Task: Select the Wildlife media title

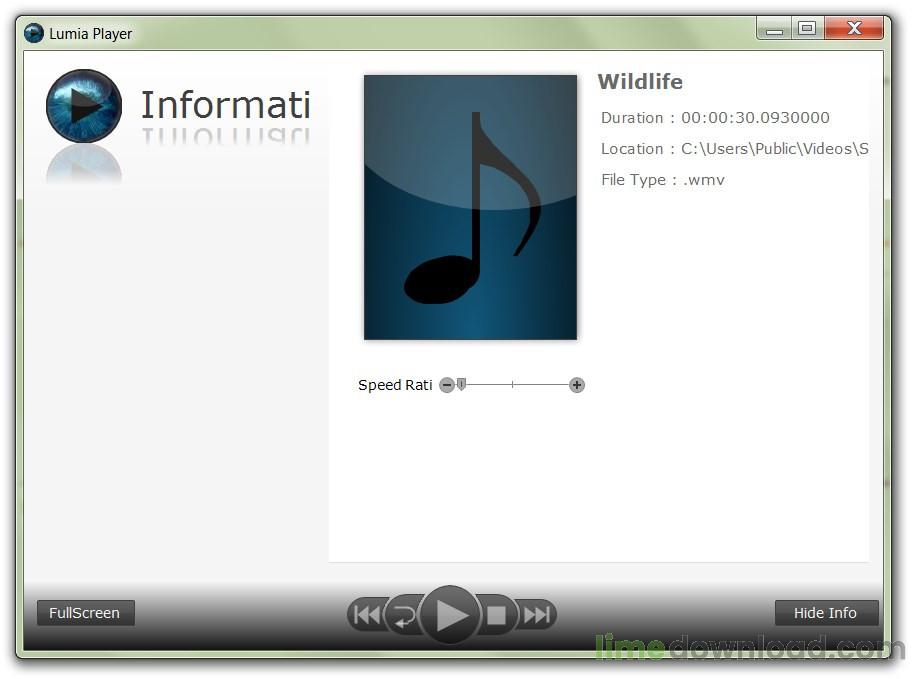Action: [x=640, y=82]
